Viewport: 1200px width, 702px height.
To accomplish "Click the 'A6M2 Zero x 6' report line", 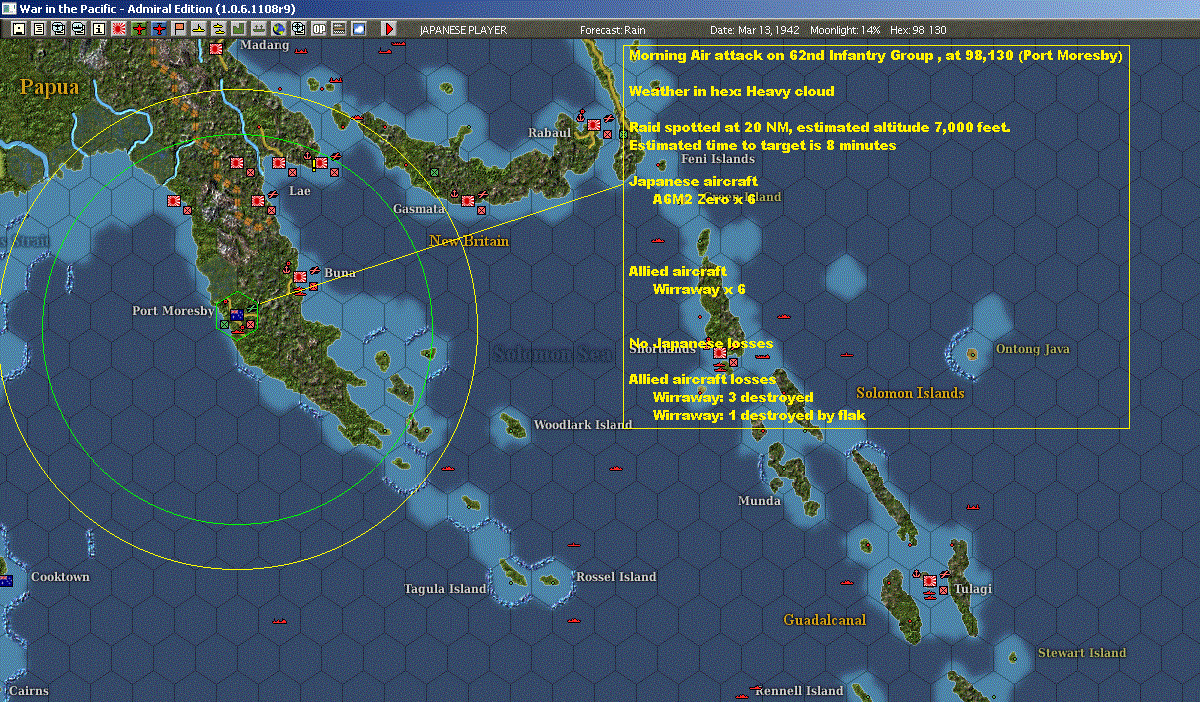I will pos(704,199).
